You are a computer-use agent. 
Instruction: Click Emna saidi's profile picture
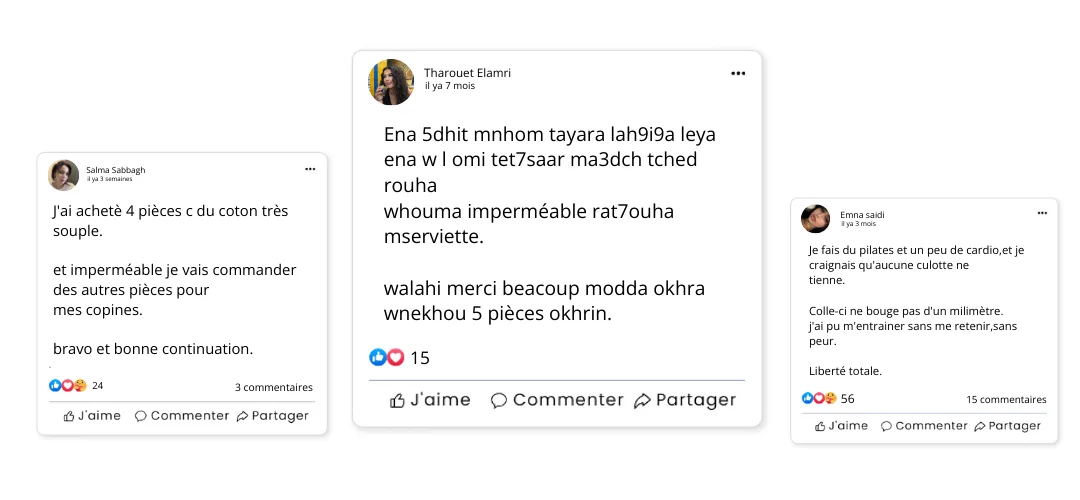tap(816, 219)
